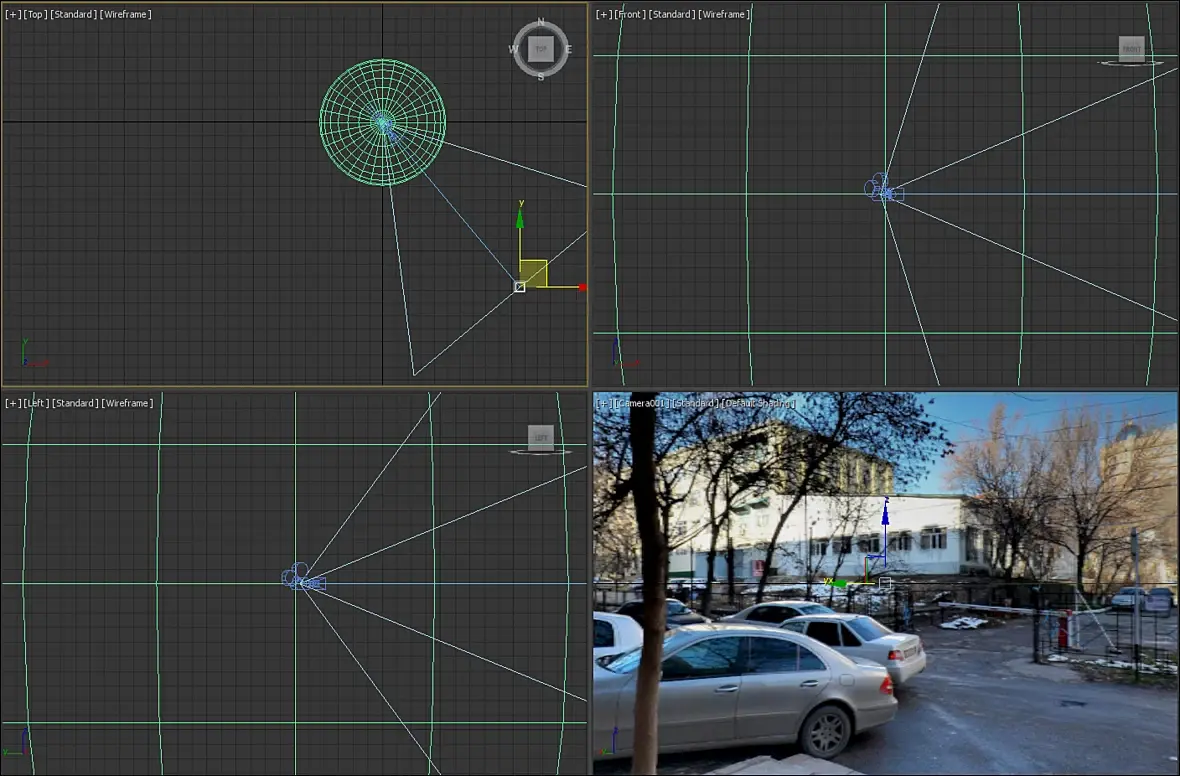Open the [Standard] menu in Left viewport
This screenshot has width=1180, height=776.
pos(74,403)
